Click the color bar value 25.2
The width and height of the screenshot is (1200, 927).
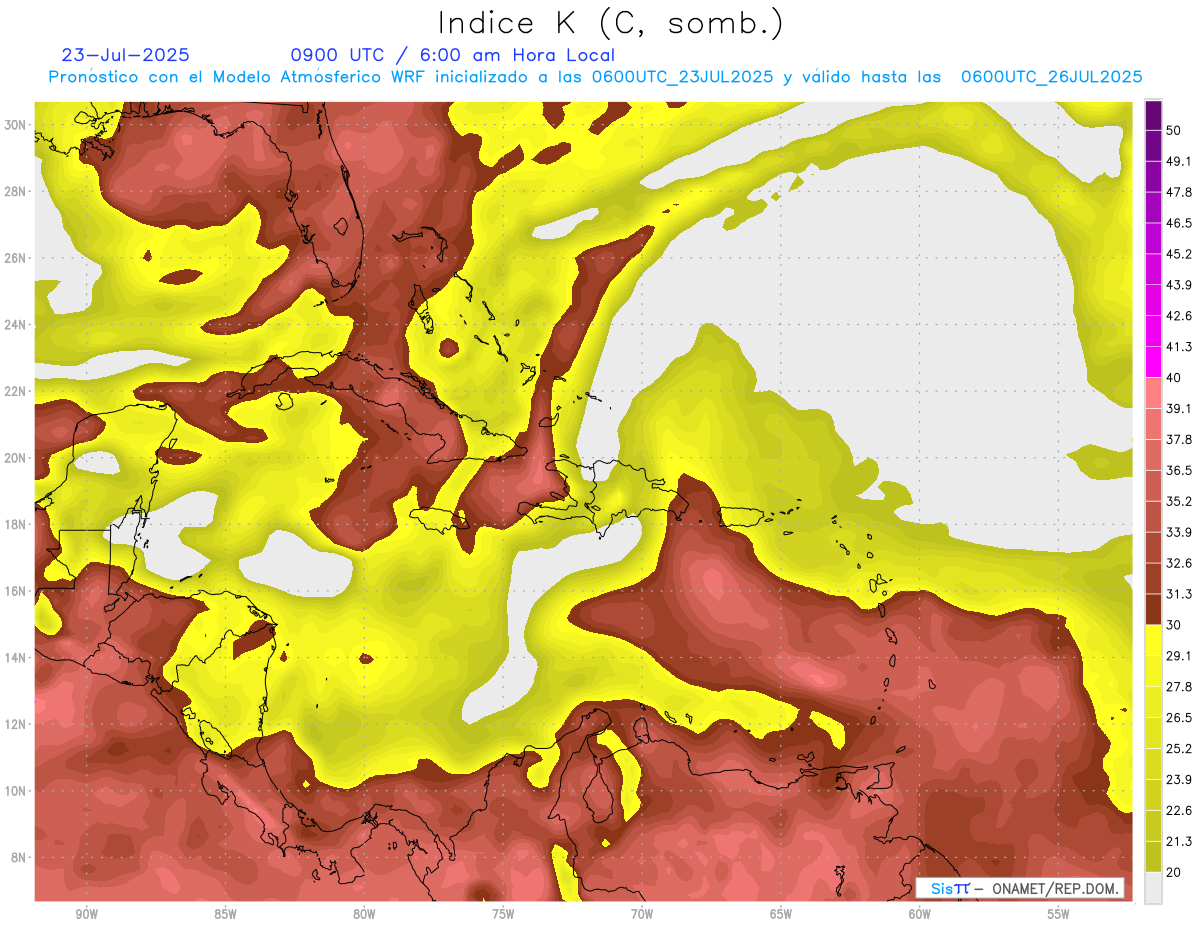tap(1180, 749)
